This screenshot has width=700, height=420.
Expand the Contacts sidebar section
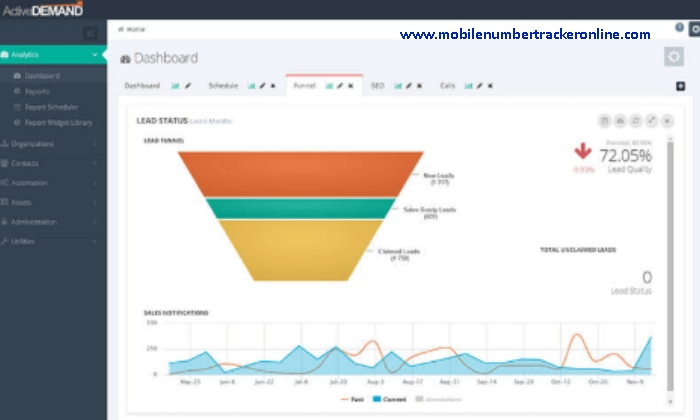[50, 163]
